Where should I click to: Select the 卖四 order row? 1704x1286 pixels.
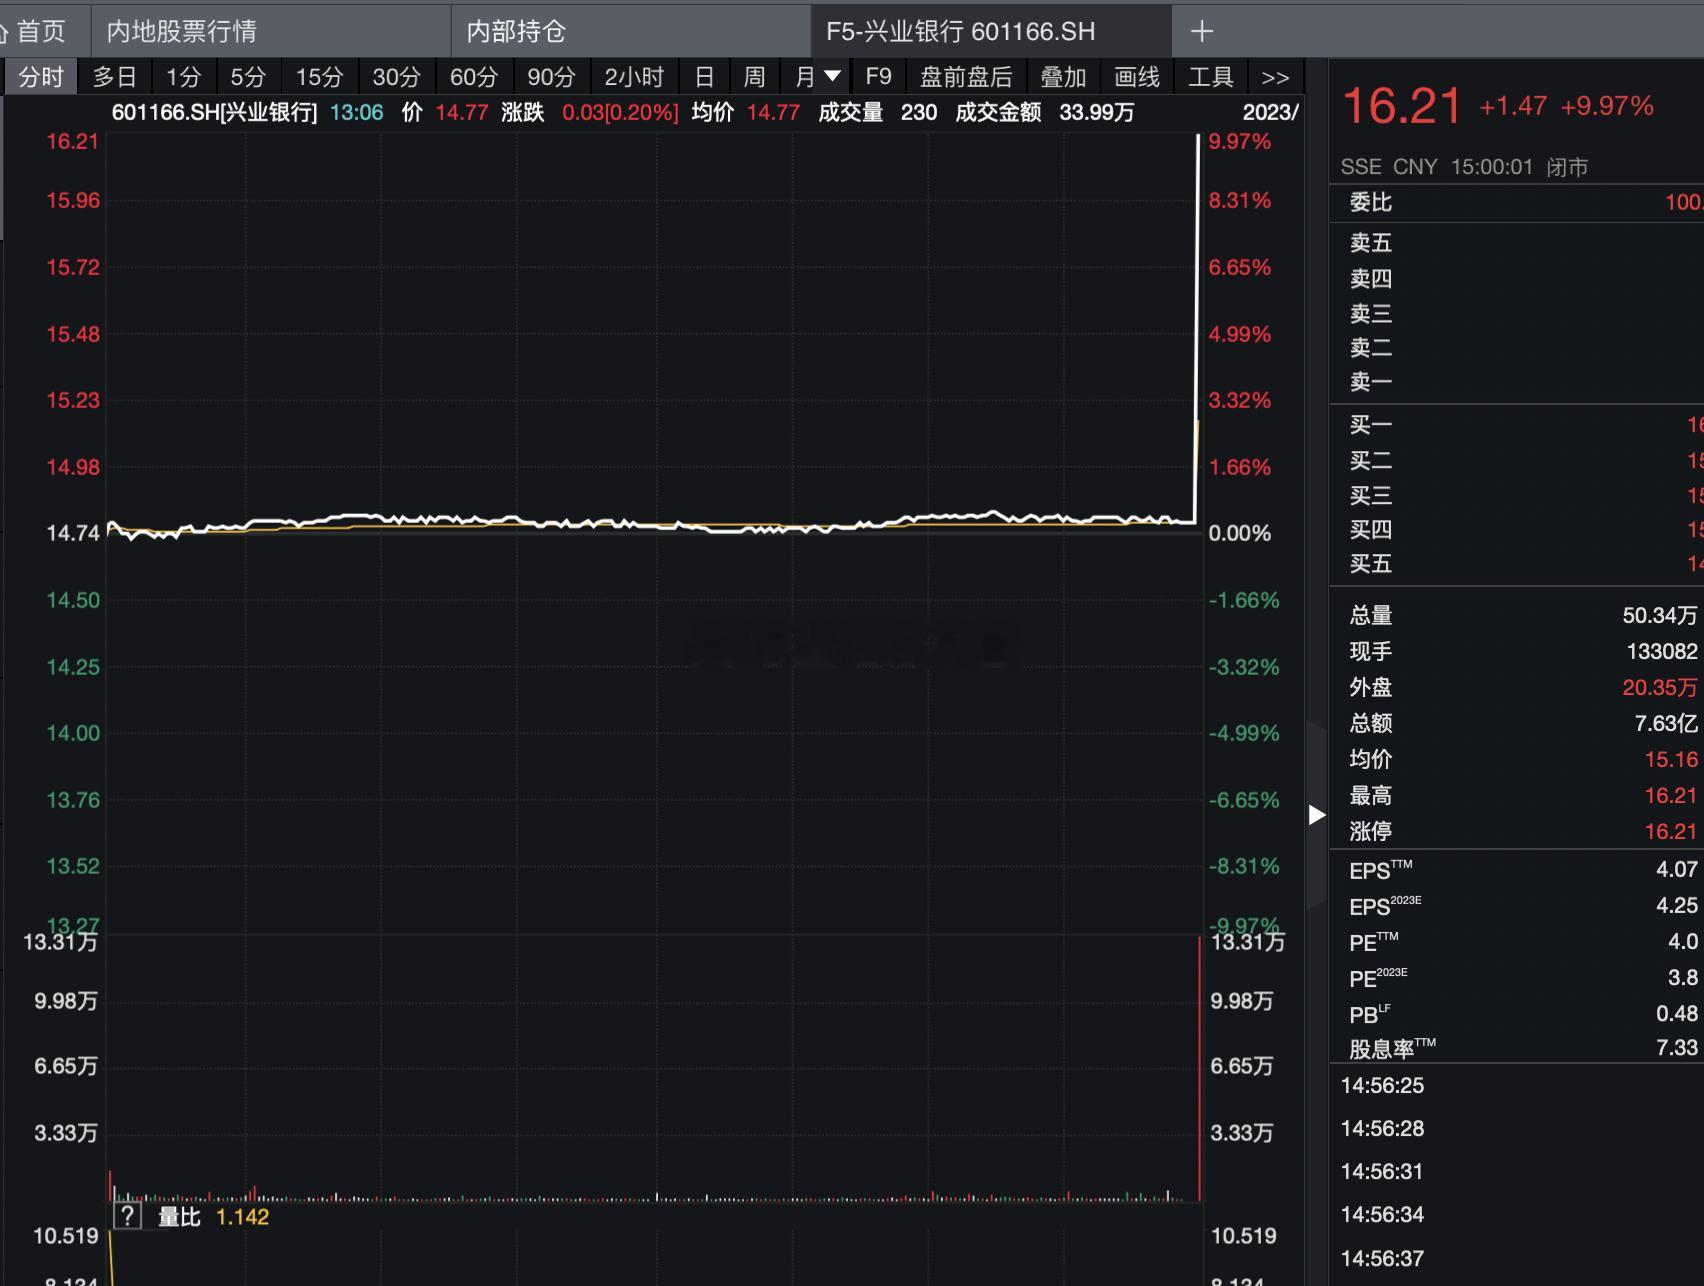coord(1517,279)
